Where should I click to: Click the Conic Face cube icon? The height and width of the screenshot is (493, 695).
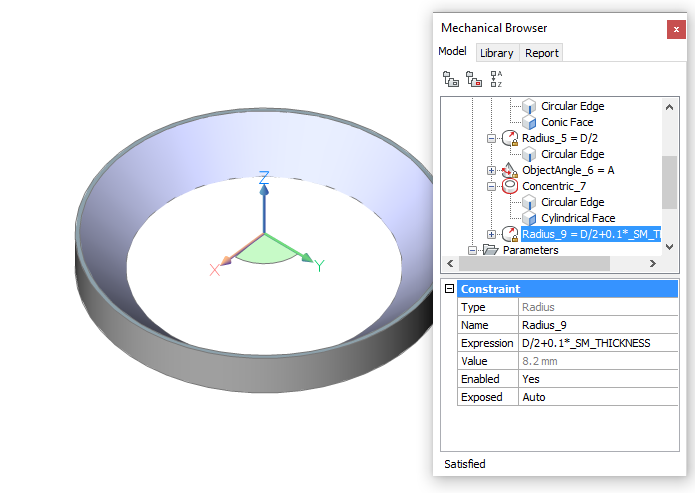[530, 122]
